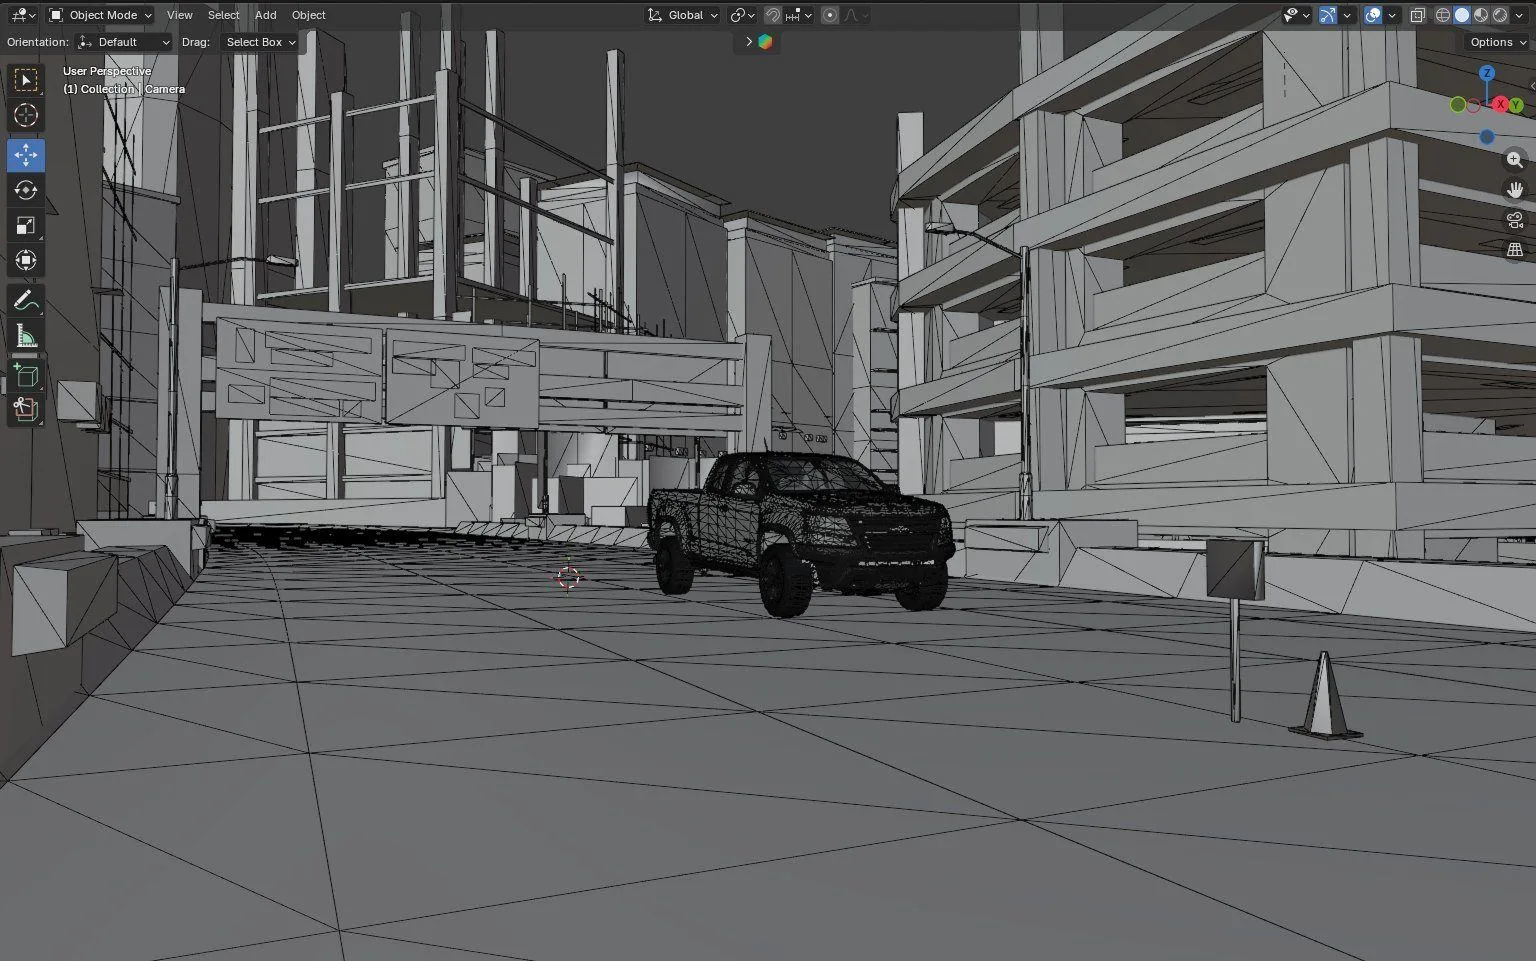This screenshot has height=961, width=1536.
Task: Select the Add Cube tool
Action: [26, 375]
